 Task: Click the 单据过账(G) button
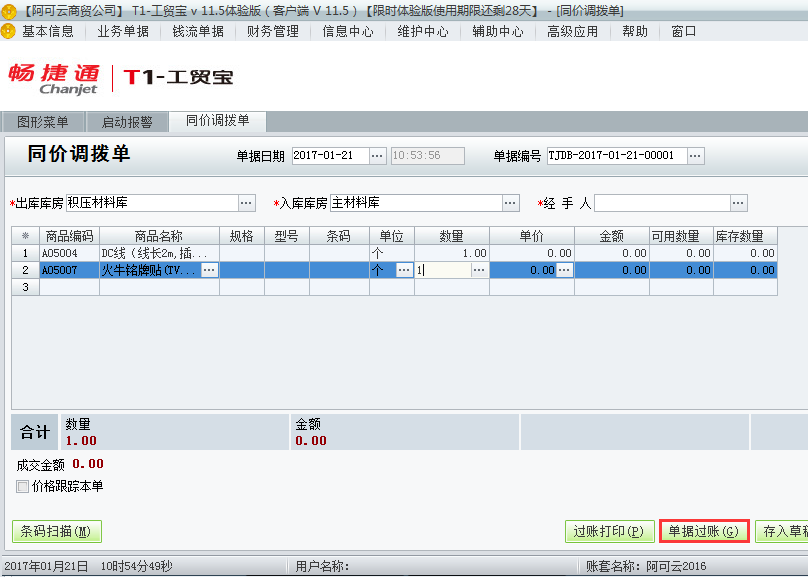(704, 531)
